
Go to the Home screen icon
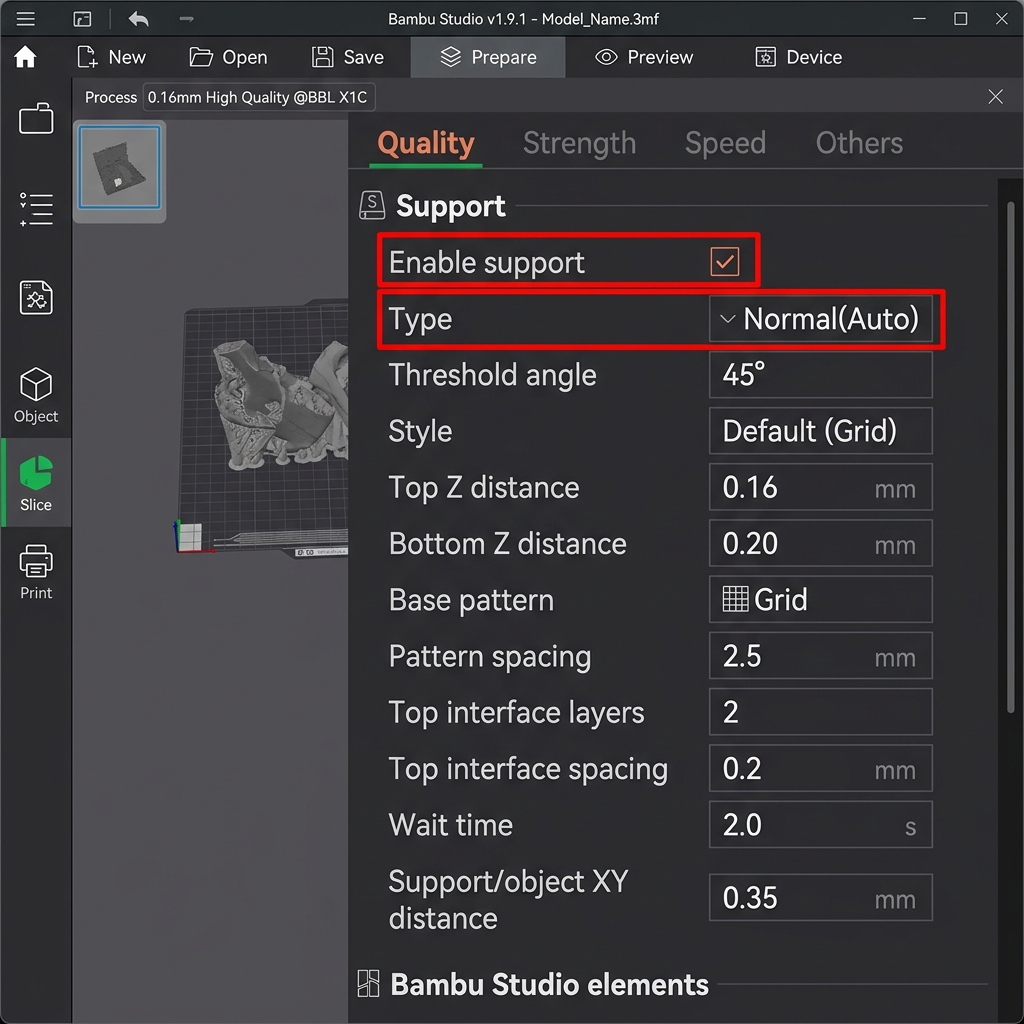pos(25,57)
